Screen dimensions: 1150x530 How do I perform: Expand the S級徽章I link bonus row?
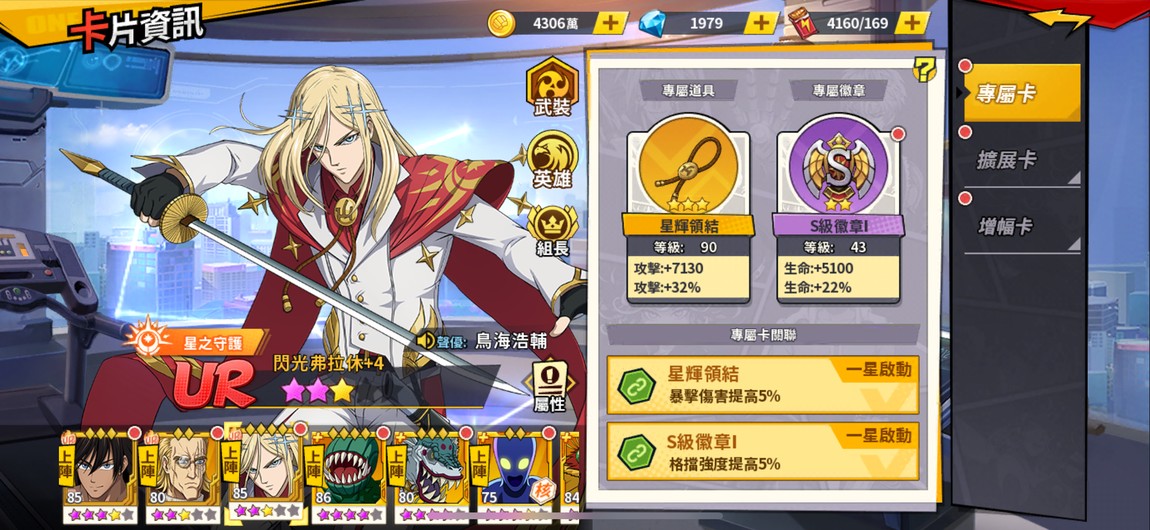[x=763, y=452]
